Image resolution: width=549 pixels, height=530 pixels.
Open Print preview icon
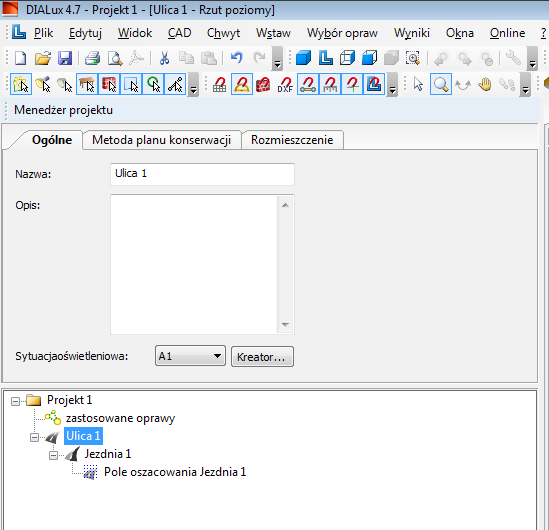pyautogui.click(x=115, y=58)
